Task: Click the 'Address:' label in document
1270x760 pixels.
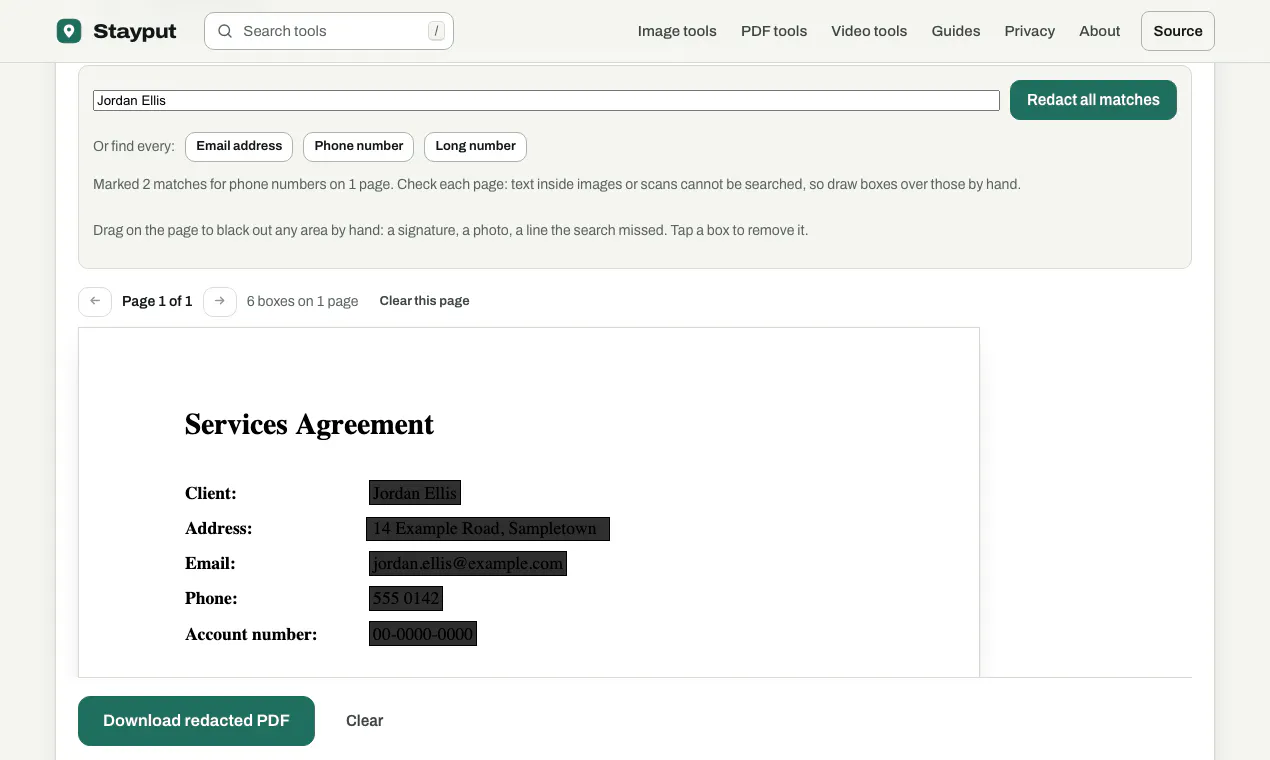Action: [219, 528]
